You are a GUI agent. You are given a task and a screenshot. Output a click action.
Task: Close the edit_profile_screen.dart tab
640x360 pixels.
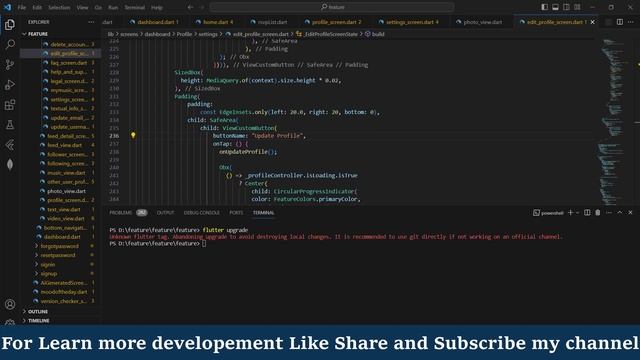(593, 22)
